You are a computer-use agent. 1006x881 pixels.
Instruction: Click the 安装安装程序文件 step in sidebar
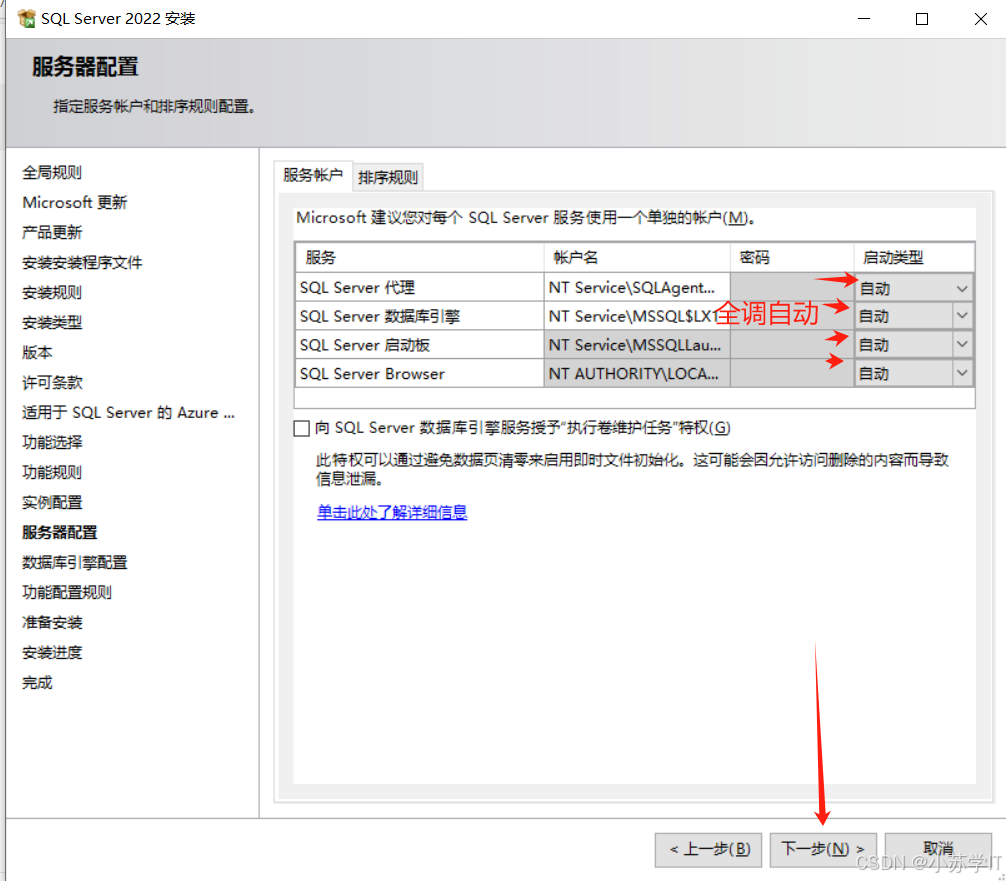pyautogui.click(x=82, y=262)
